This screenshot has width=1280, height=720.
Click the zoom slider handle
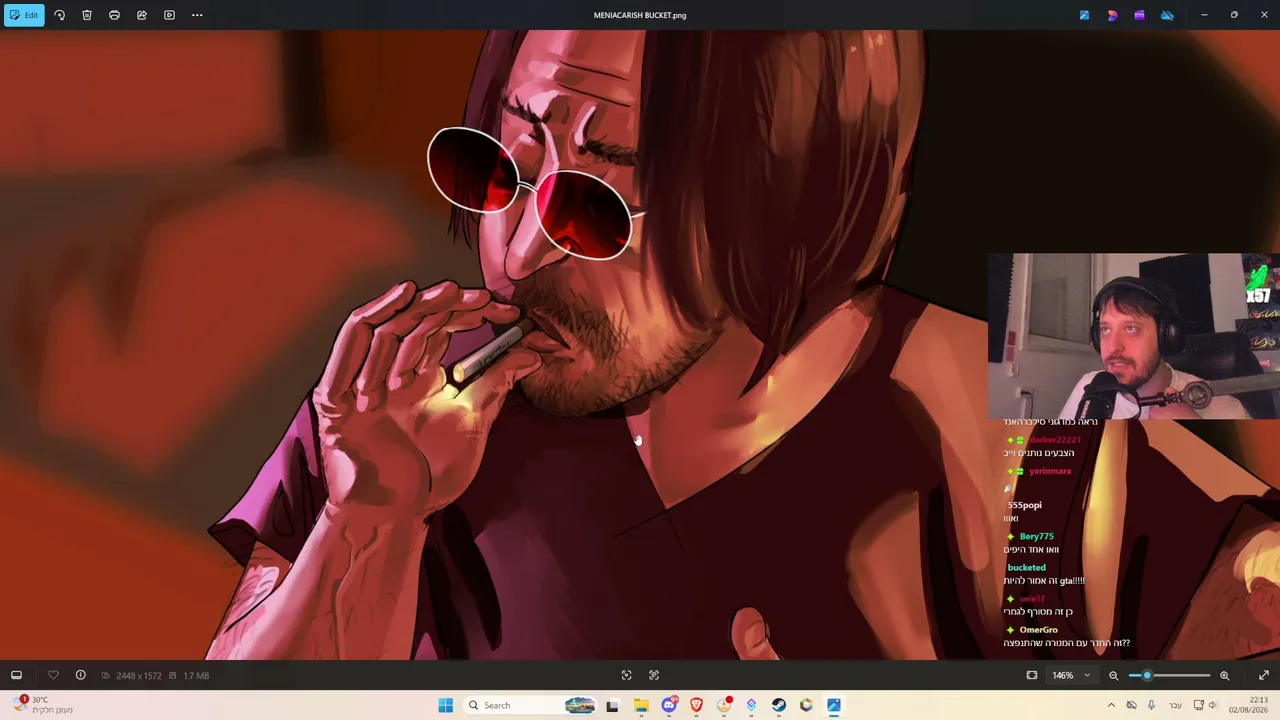click(x=1147, y=675)
